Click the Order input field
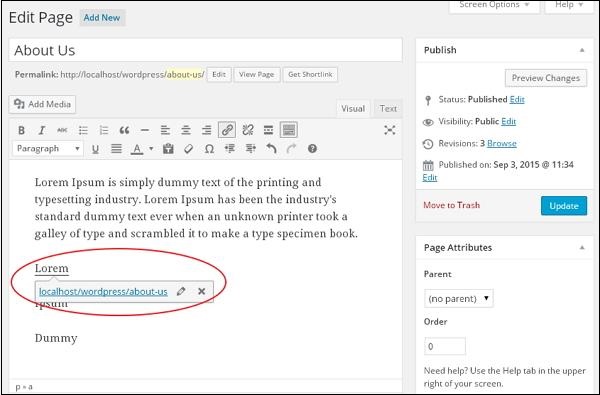This screenshot has width=600, height=395. pyautogui.click(x=445, y=346)
